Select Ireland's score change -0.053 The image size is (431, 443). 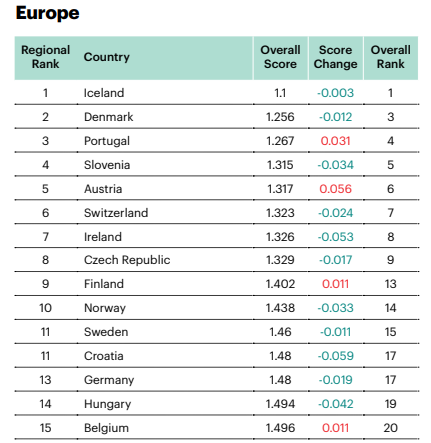pos(335,237)
